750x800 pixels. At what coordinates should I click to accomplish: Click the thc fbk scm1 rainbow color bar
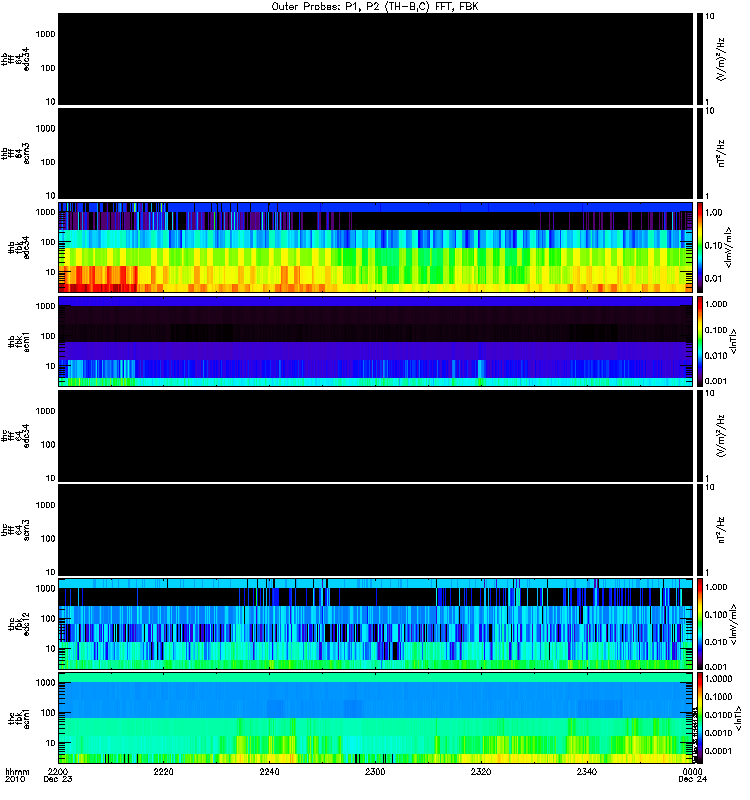[699, 719]
